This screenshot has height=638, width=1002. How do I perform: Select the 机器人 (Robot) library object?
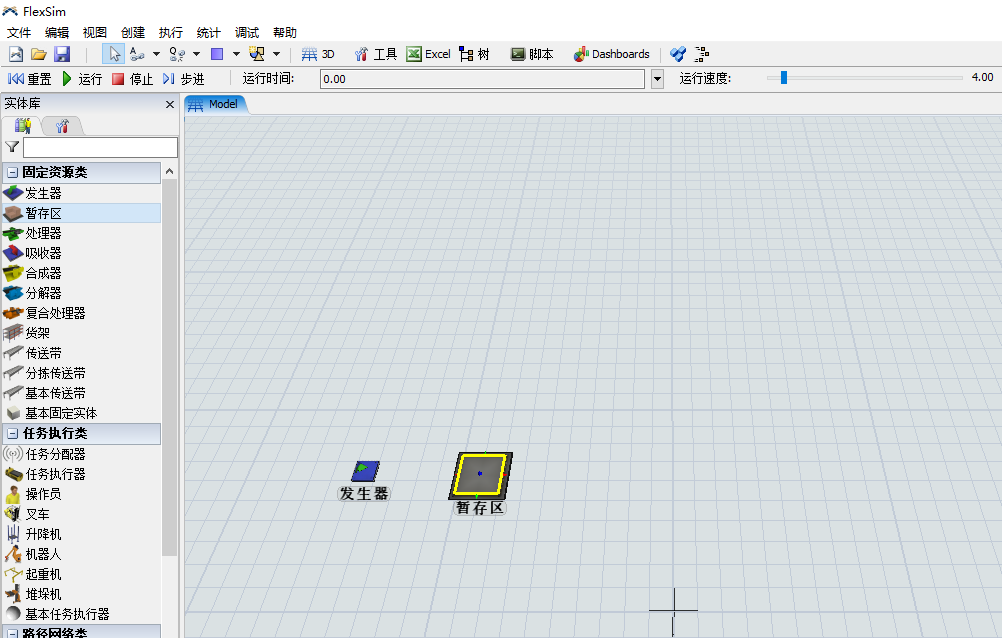click(43, 554)
